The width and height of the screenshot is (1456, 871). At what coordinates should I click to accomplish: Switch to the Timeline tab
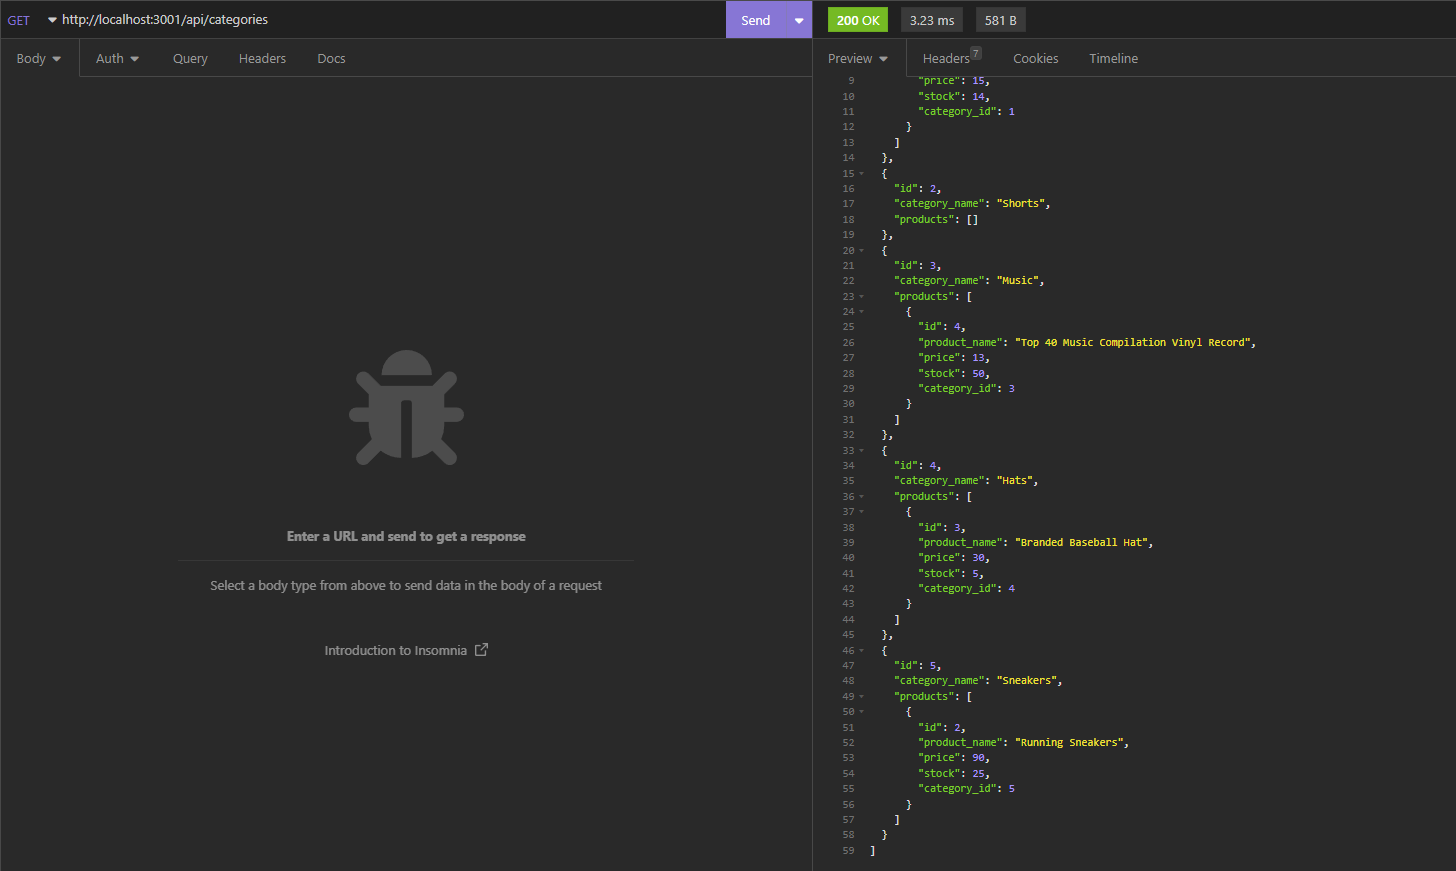pos(1113,58)
